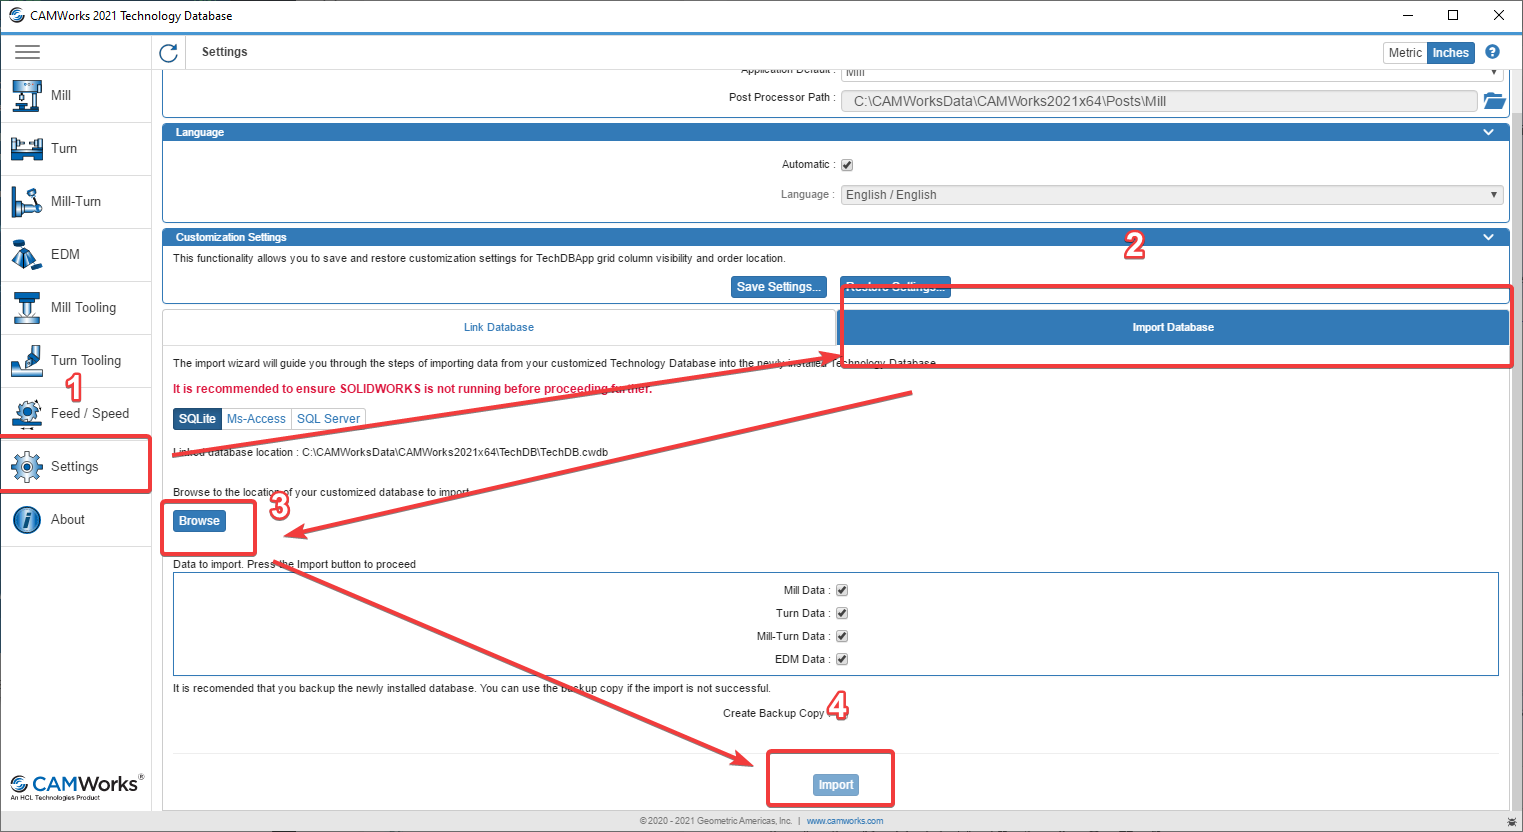Toggle the hamburger menu icon
The image size is (1523, 832).
(28, 52)
